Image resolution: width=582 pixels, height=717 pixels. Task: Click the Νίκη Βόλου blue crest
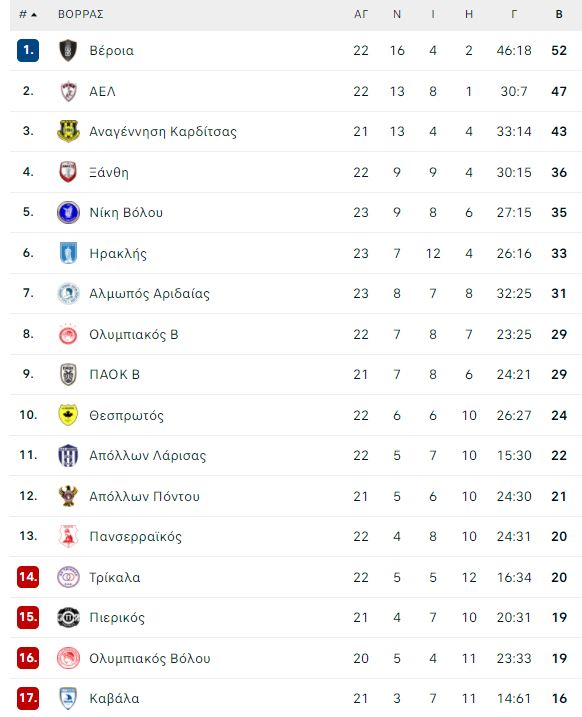[x=68, y=212]
